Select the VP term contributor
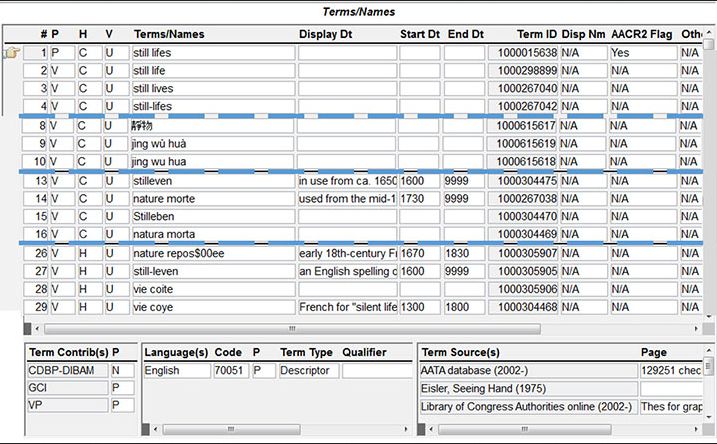This screenshot has width=717, height=444. click(x=68, y=405)
